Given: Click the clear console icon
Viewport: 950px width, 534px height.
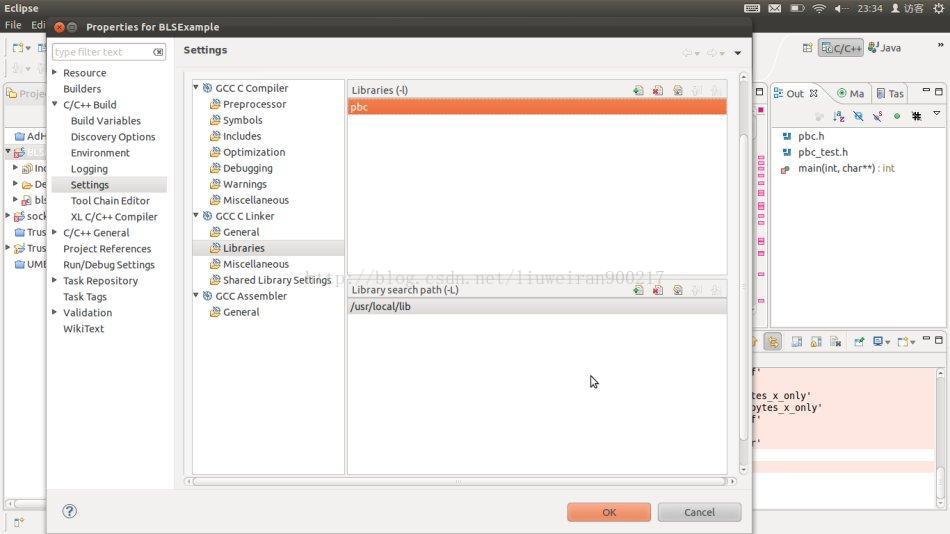Looking at the screenshot, I should point(835,342).
